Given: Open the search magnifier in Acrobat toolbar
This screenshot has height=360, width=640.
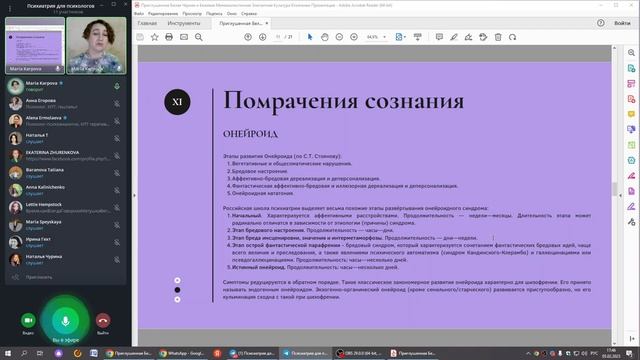Looking at the screenshot, I should point(199,37).
